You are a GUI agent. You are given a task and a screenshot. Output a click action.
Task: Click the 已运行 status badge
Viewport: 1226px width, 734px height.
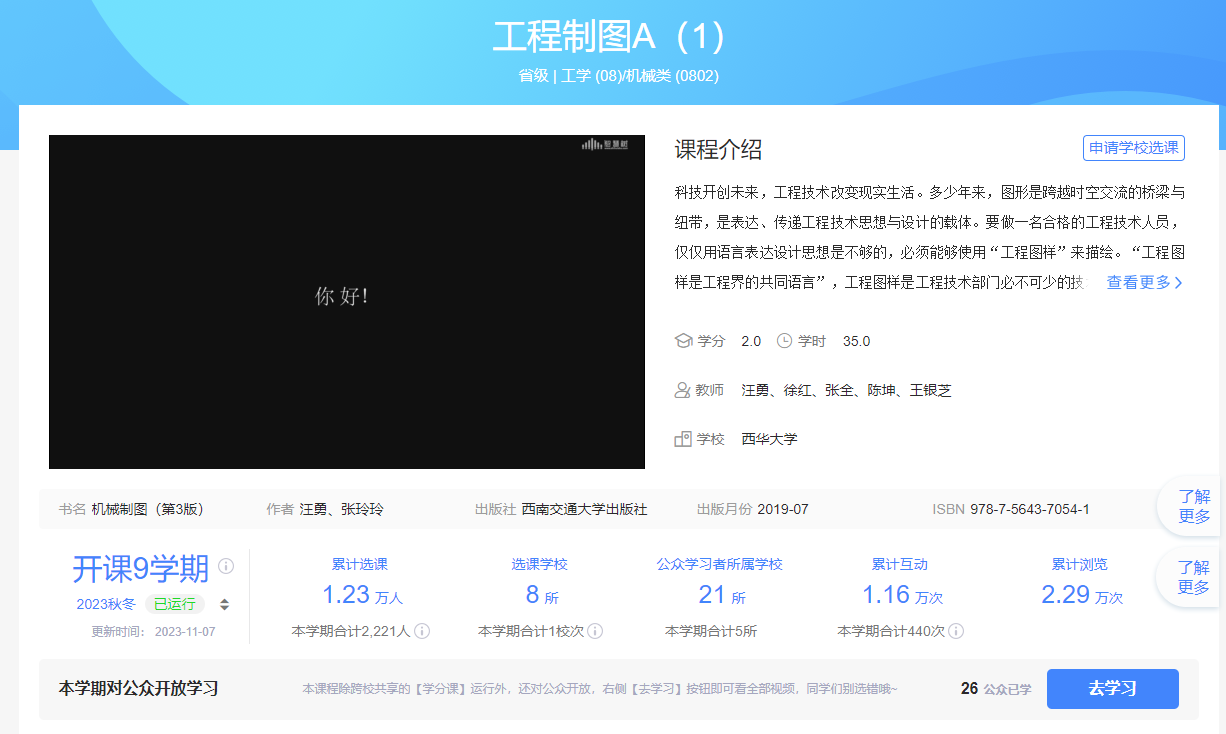[x=174, y=604]
